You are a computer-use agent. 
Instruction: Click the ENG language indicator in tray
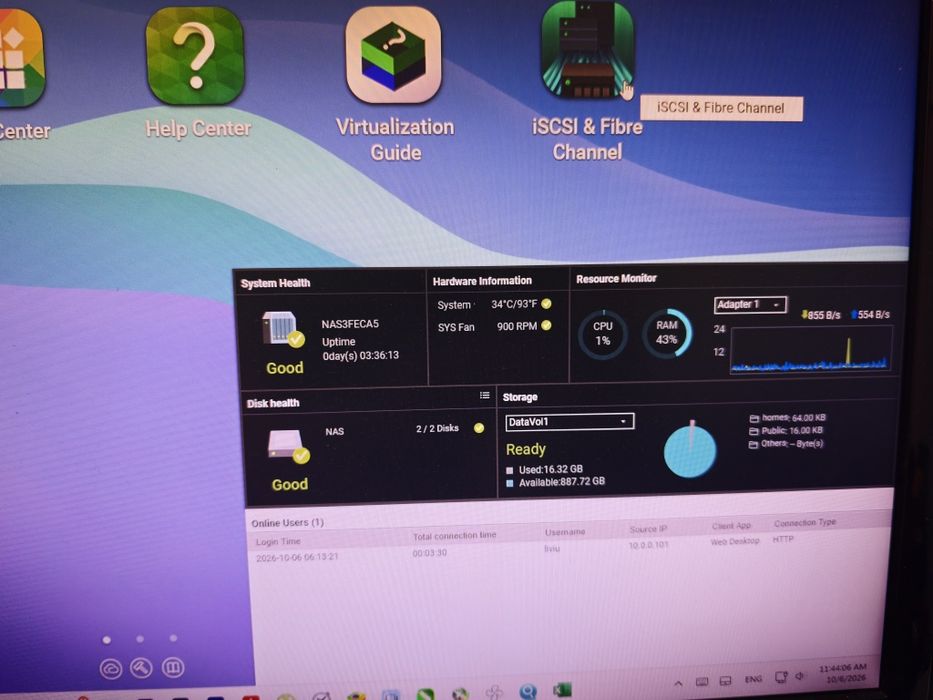pyautogui.click(x=753, y=679)
